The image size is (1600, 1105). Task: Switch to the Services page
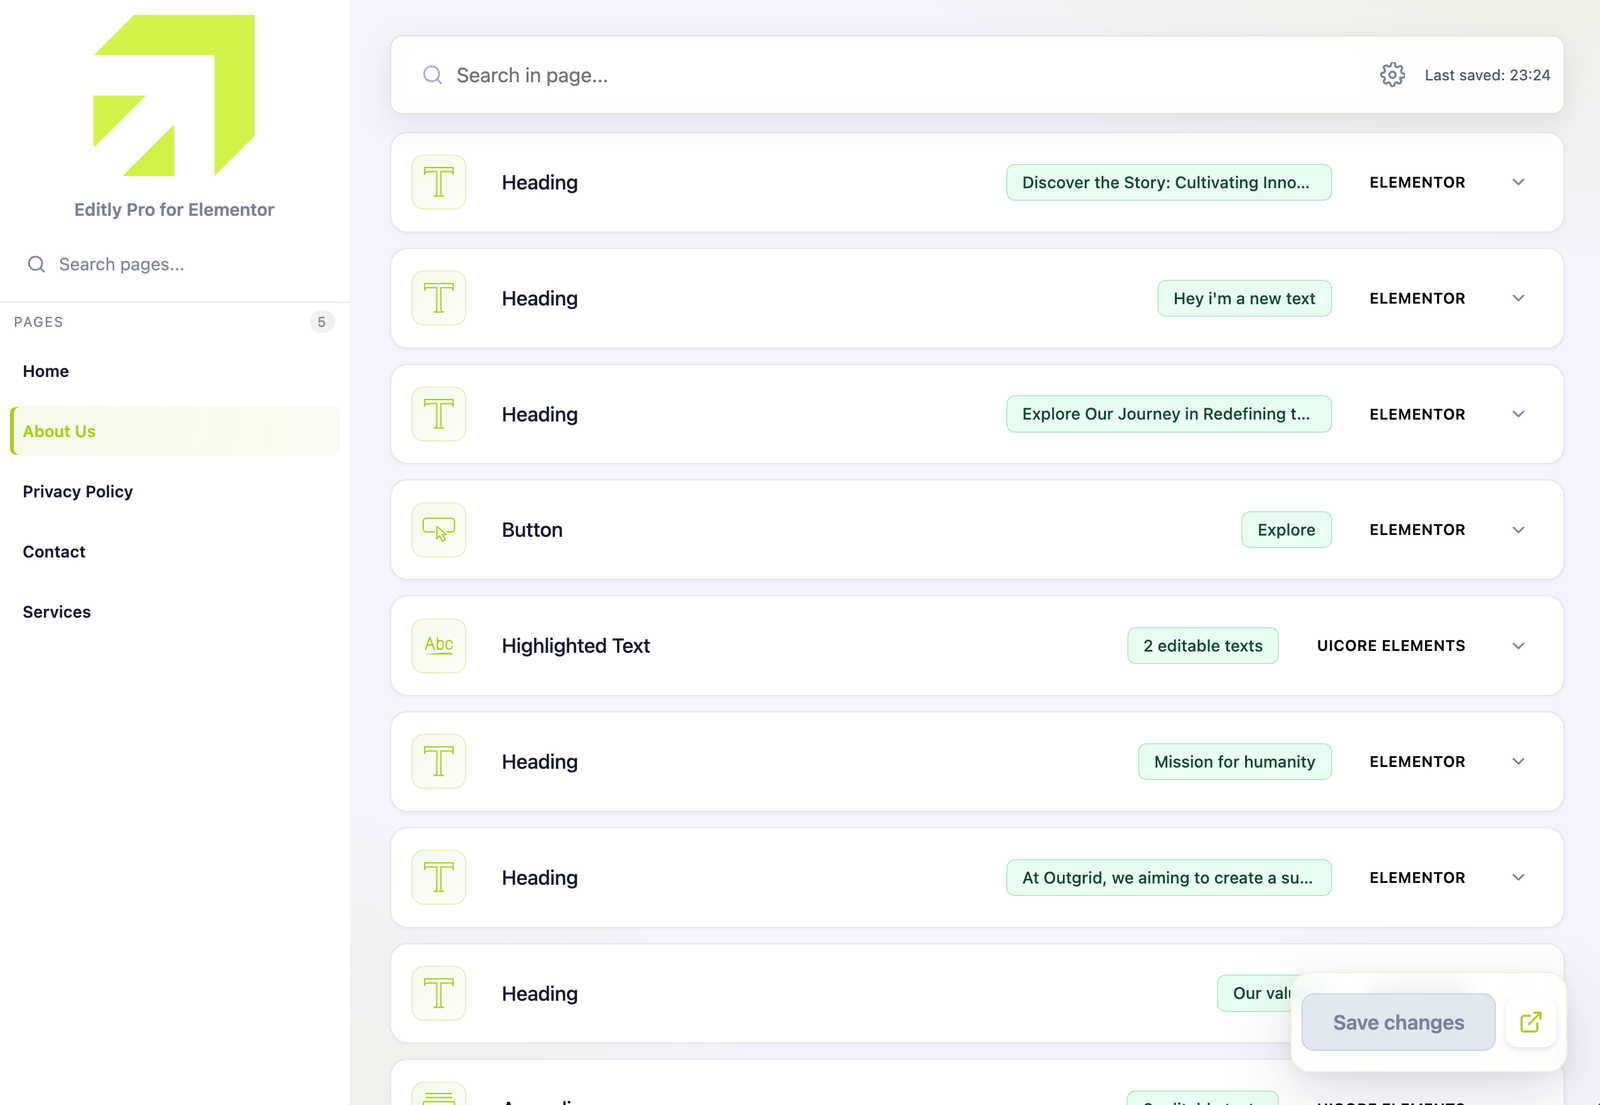click(x=175, y=611)
